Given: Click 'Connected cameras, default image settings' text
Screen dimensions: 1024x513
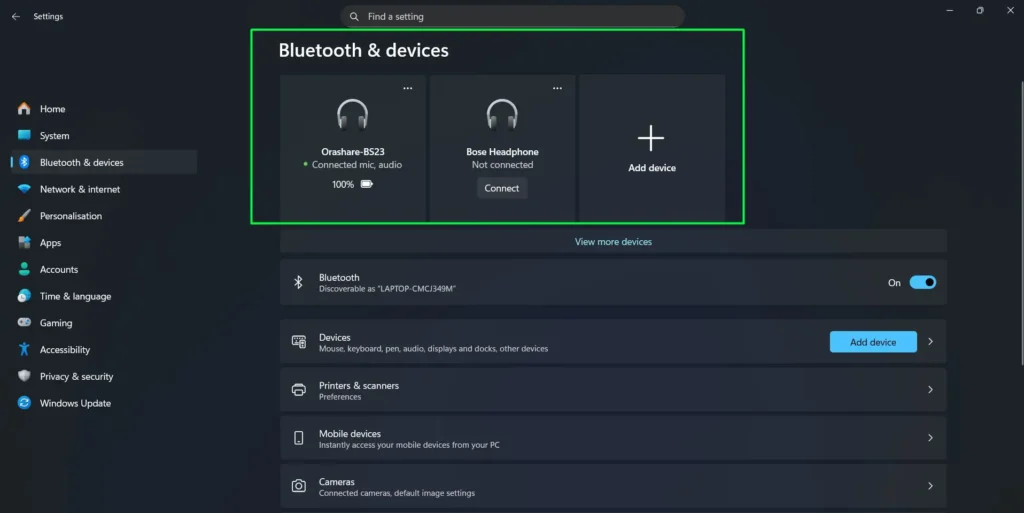Looking at the screenshot, I should pos(396,493).
